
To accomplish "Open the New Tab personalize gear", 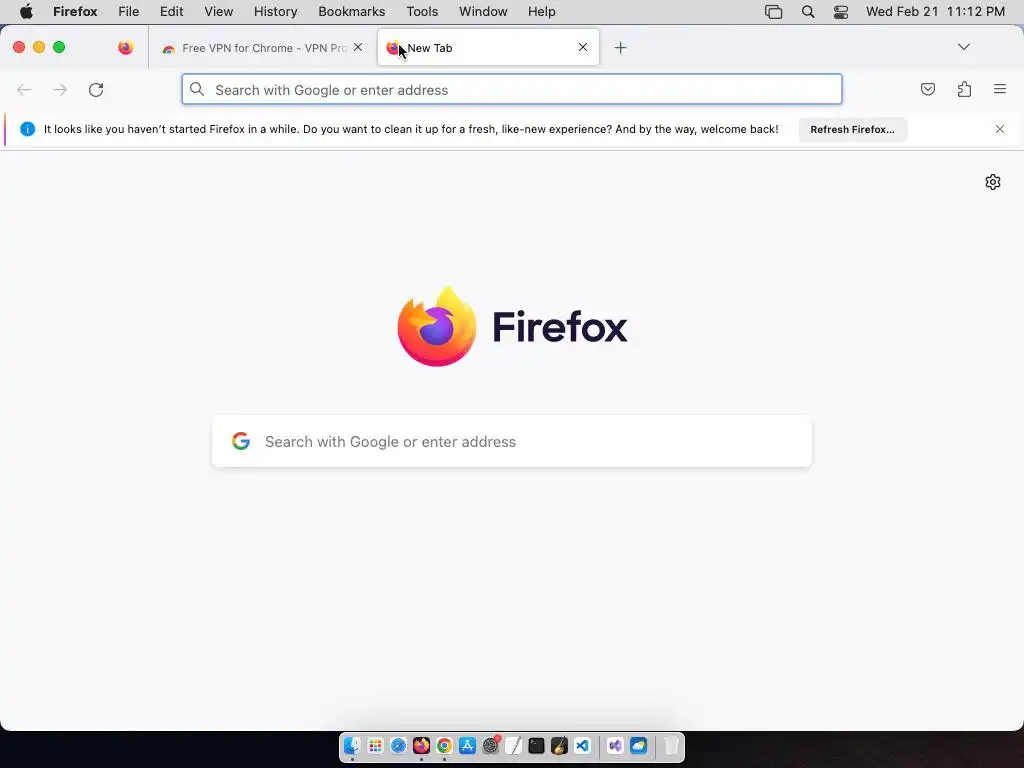I will pyautogui.click(x=993, y=182).
